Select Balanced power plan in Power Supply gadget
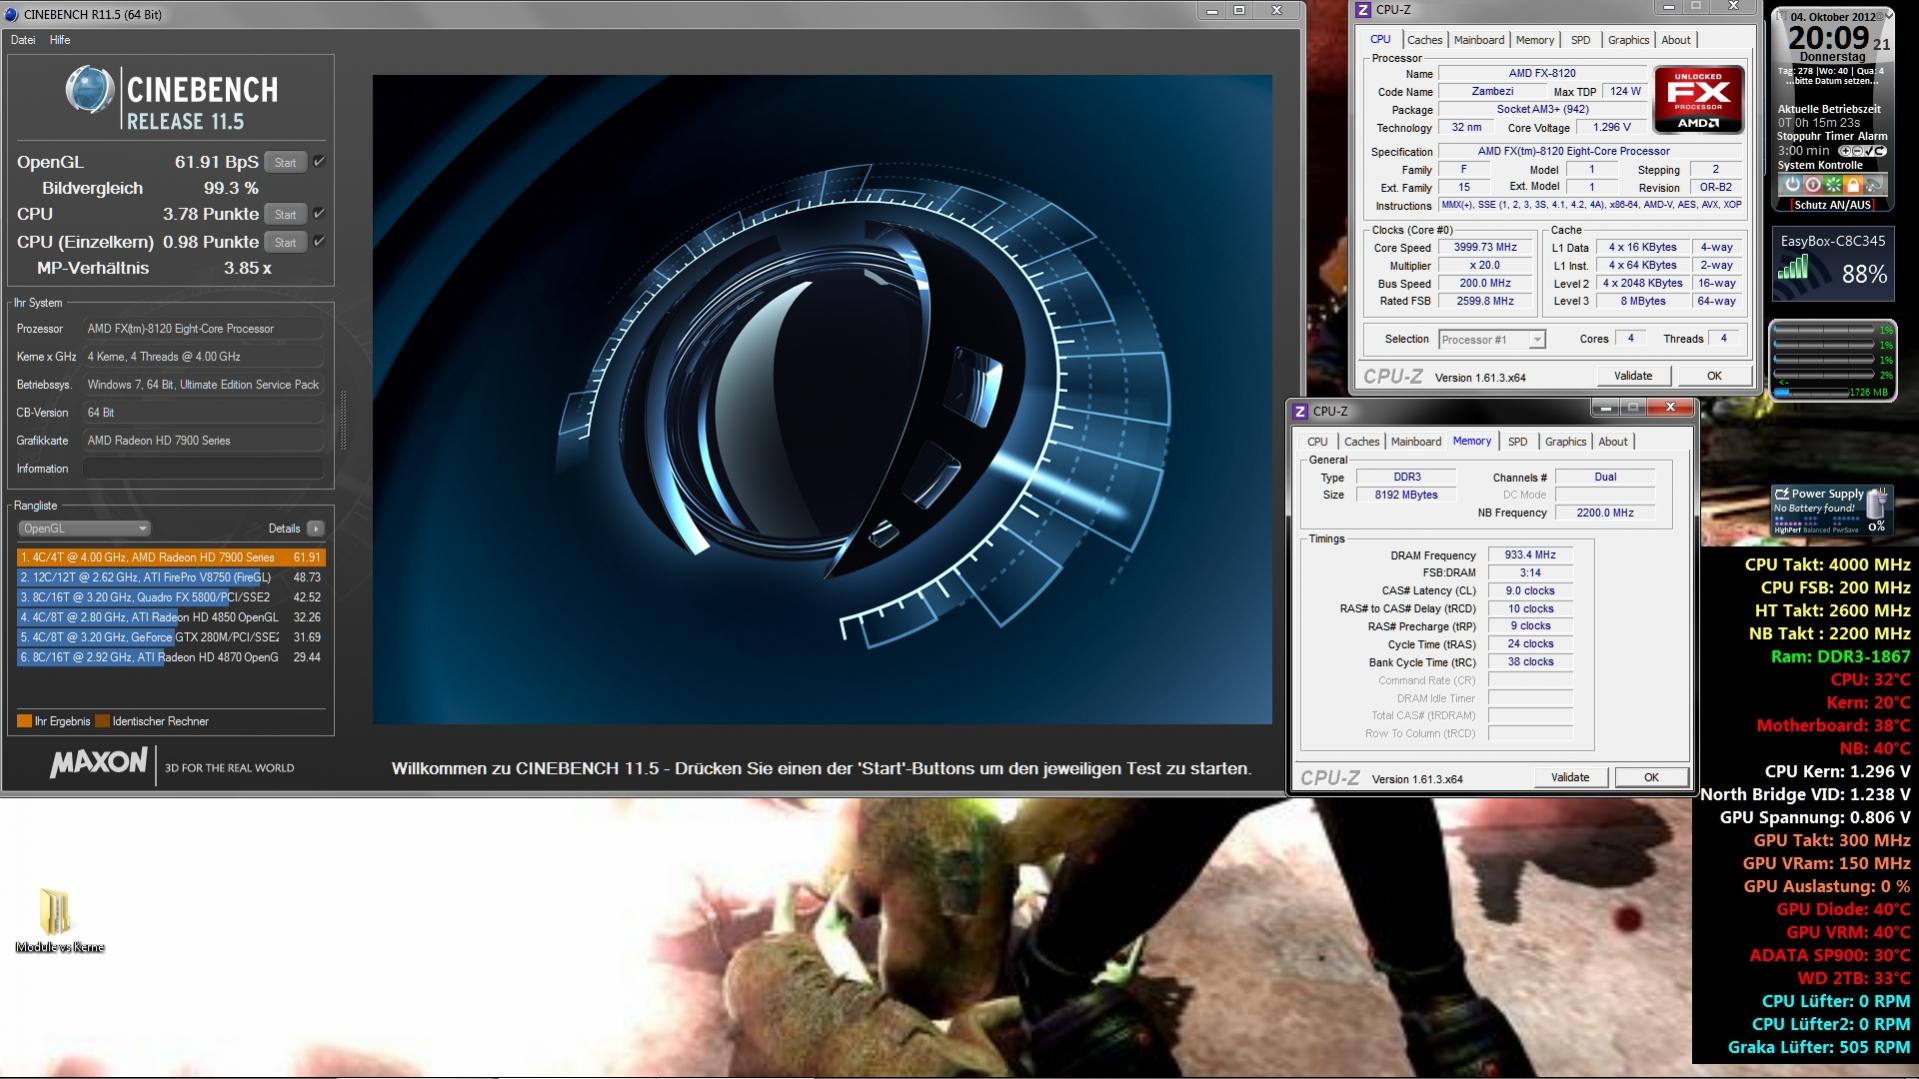The width and height of the screenshot is (1919, 1079). [x=1815, y=529]
